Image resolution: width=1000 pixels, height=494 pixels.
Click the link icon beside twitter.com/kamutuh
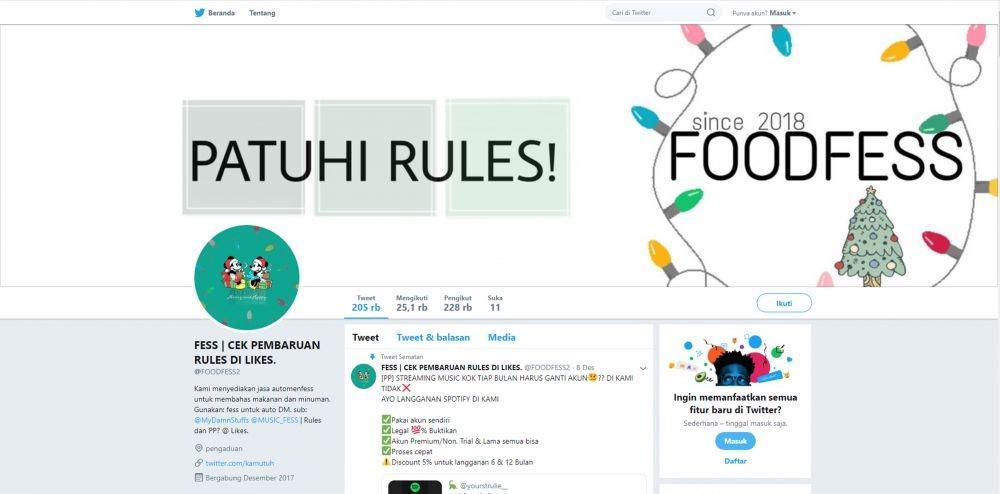198,463
